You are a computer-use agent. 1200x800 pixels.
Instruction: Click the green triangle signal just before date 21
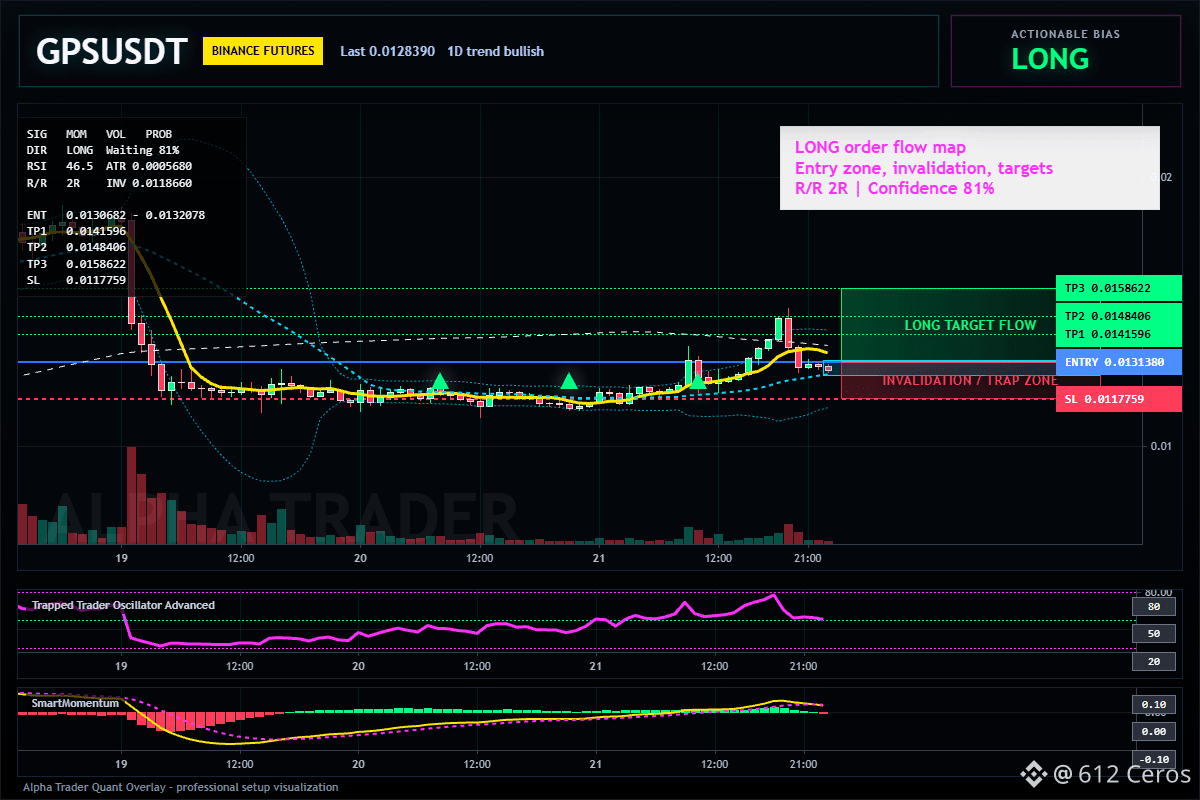[x=568, y=381]
